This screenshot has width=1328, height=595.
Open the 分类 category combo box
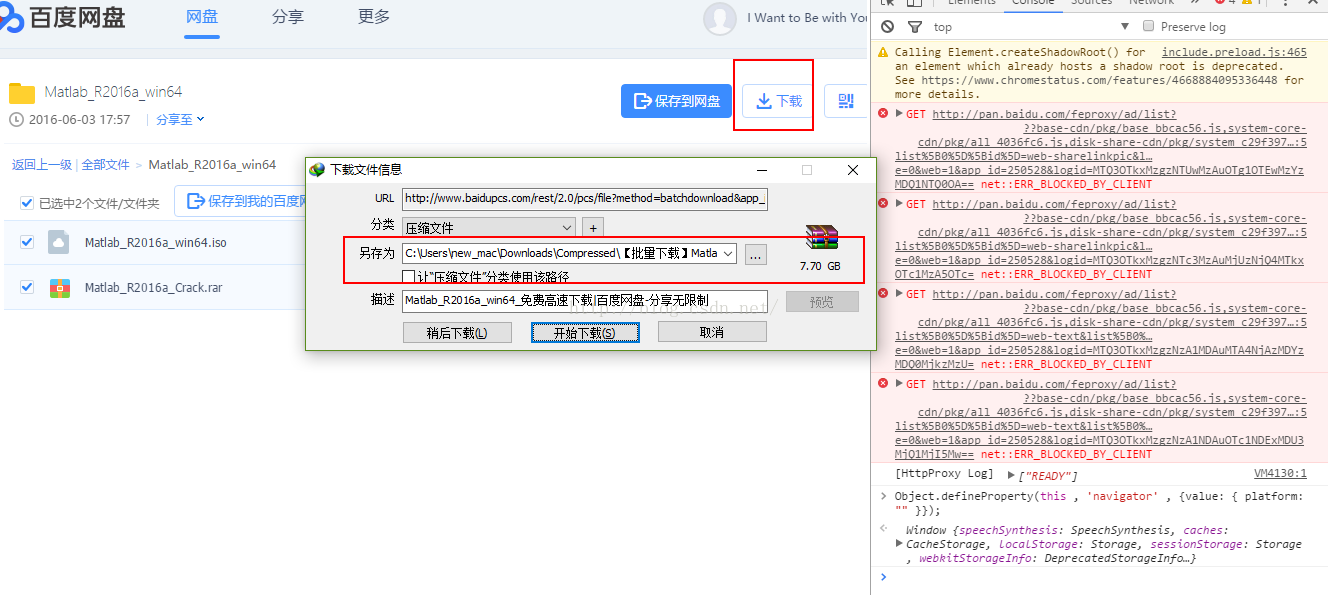point(489,227)
